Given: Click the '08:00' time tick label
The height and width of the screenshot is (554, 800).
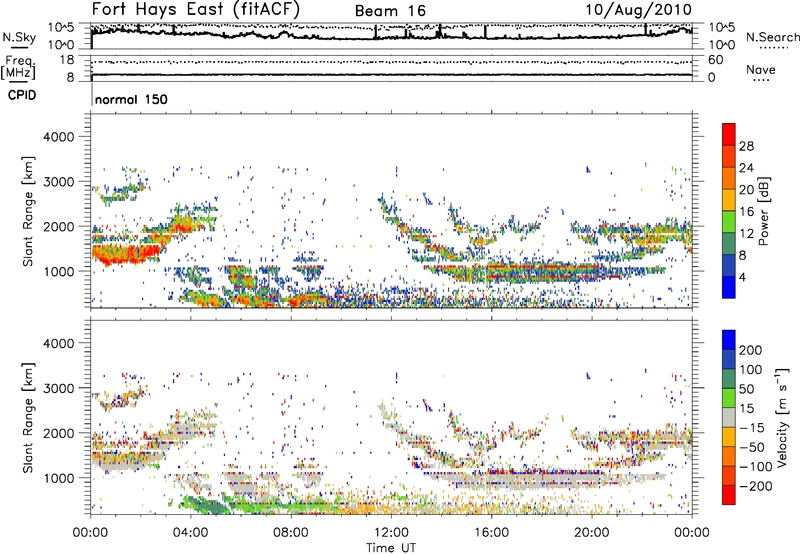Looking at the screenshot, I should pos(291,533).
